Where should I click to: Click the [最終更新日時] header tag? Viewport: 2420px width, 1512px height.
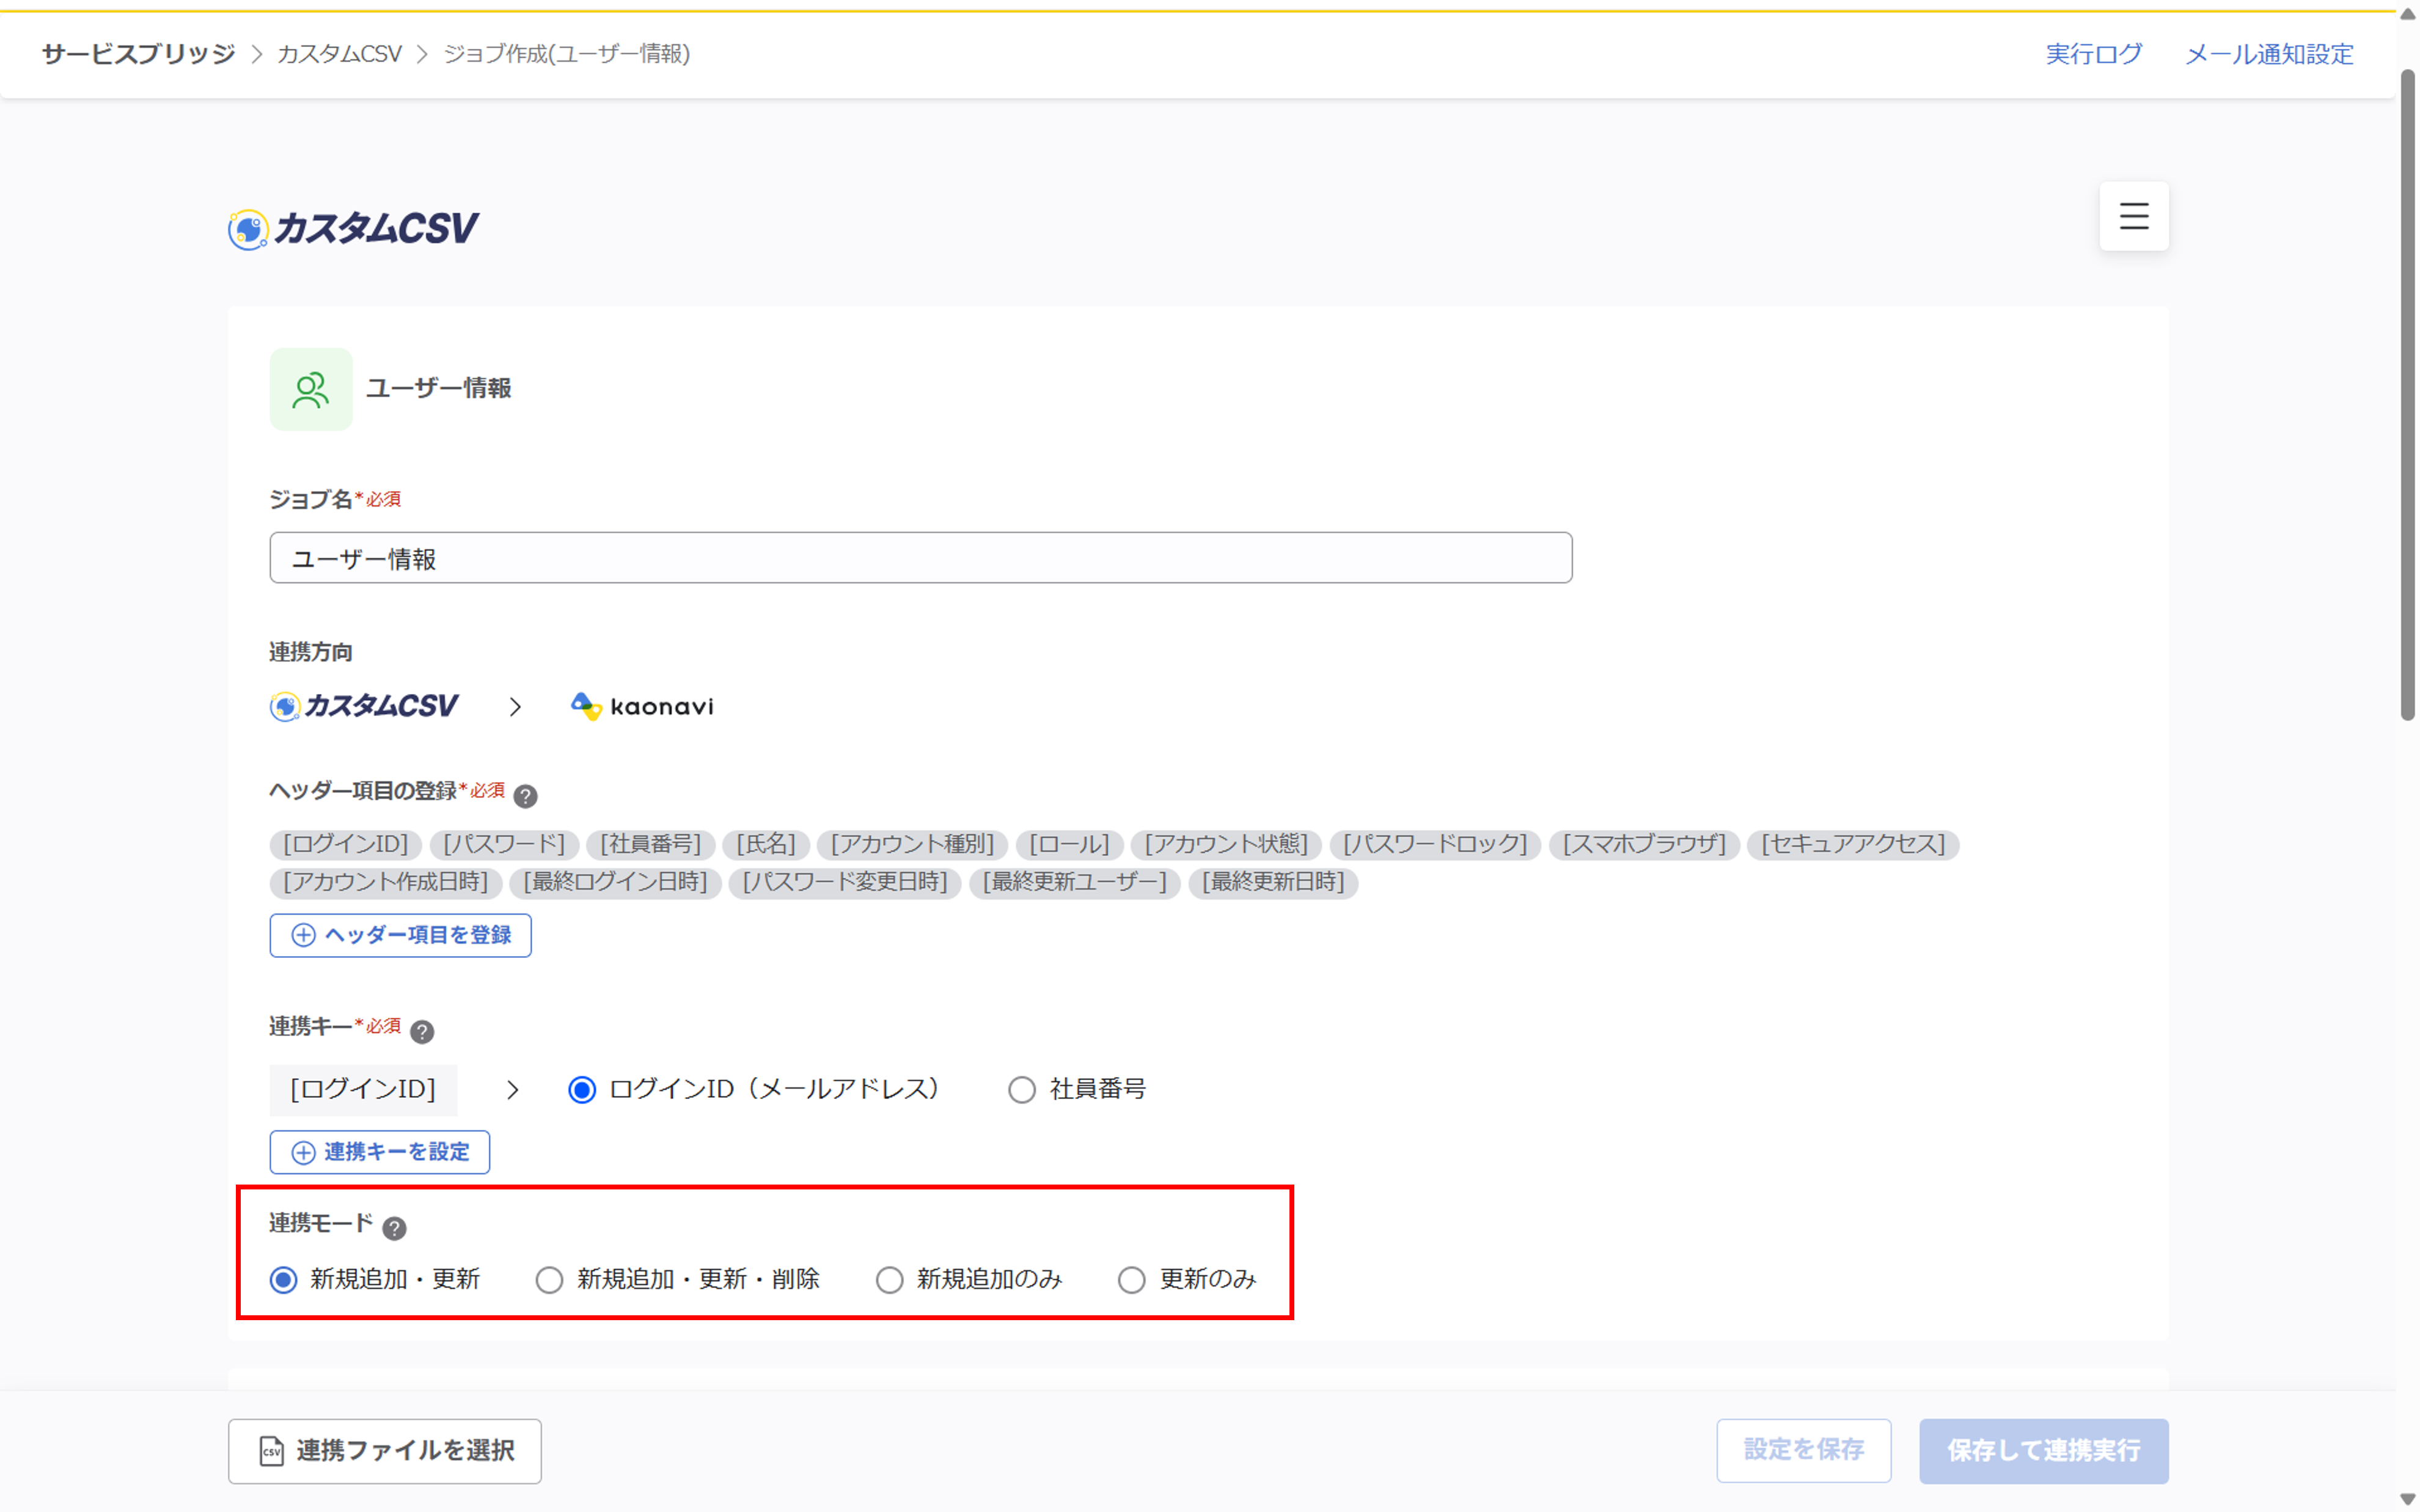click(x=1273, y=883)
